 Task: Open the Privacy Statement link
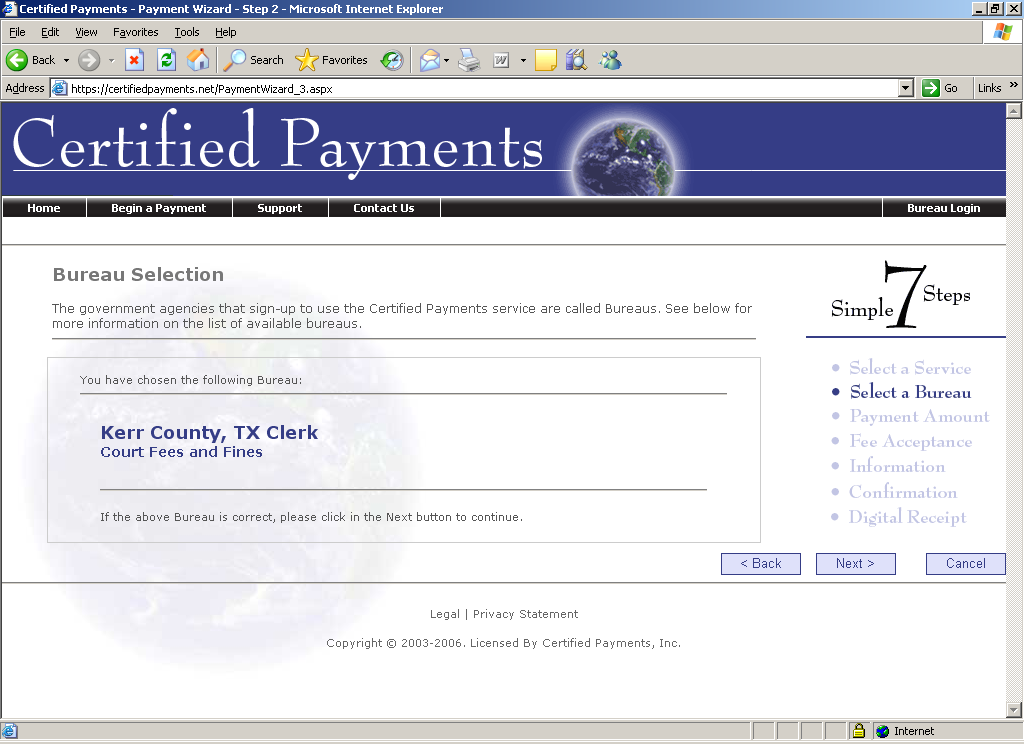coord(525,614)
